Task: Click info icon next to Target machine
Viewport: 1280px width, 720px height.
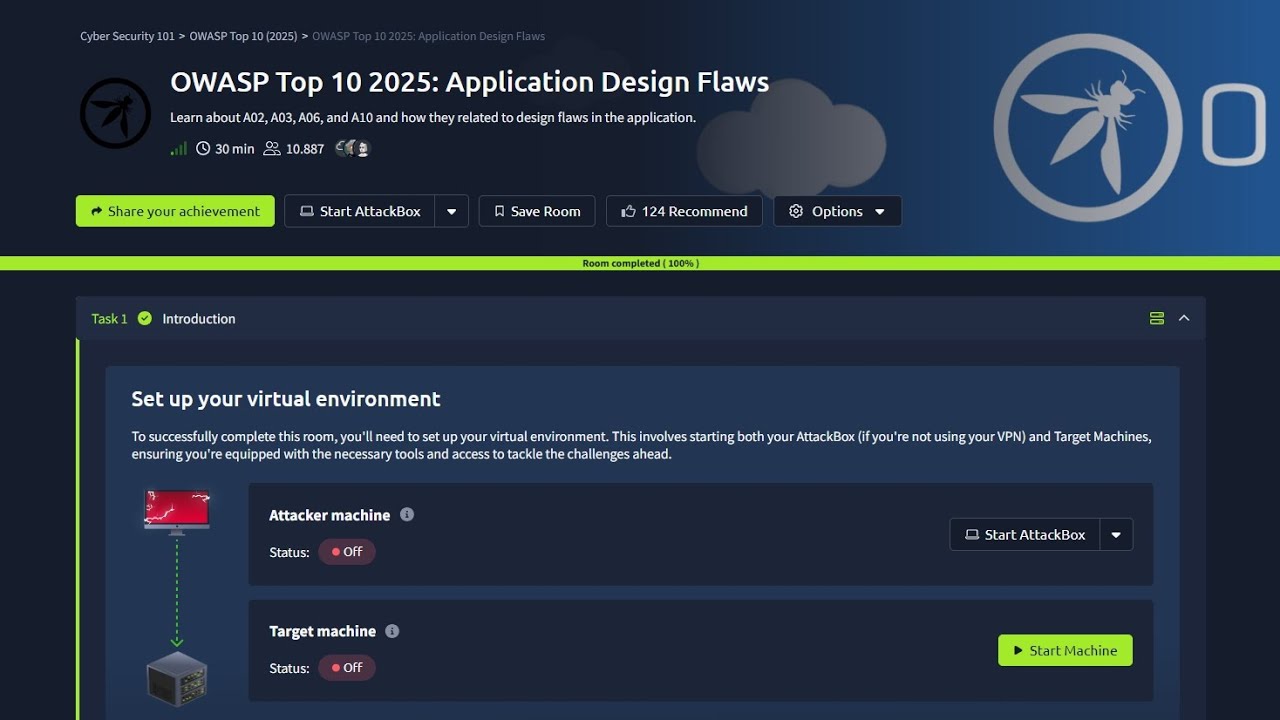Action: [392, 631]
